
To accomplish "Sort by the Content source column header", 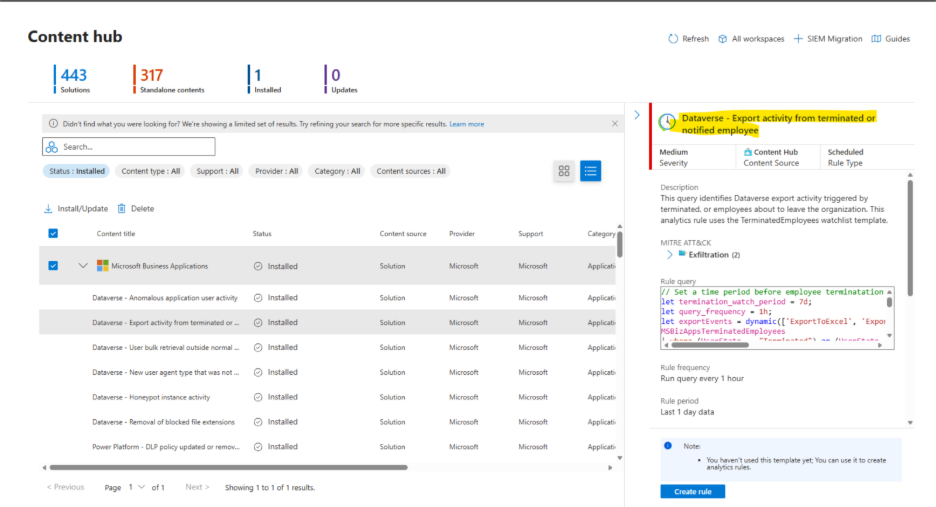I will [x=403, y=234].
